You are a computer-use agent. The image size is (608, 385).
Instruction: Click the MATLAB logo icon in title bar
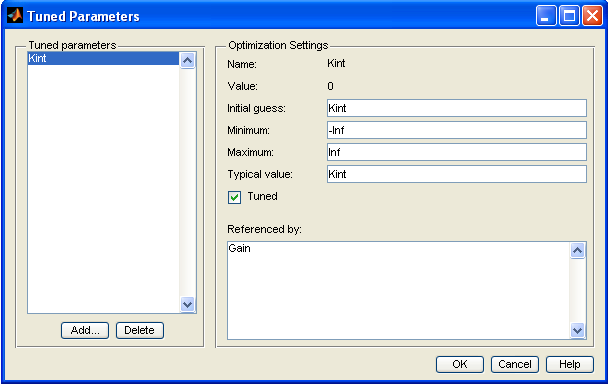15,16
